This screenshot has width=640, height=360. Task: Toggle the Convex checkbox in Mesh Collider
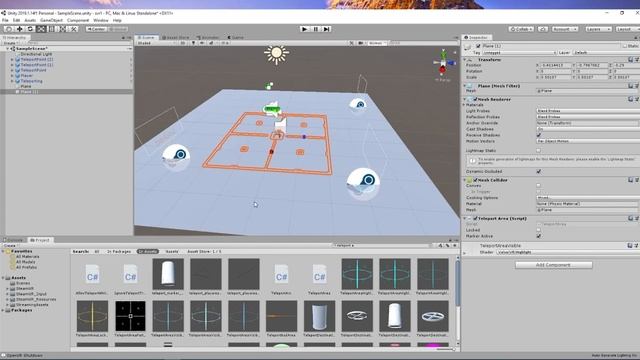pyautogui.click(x=539, y=186)
